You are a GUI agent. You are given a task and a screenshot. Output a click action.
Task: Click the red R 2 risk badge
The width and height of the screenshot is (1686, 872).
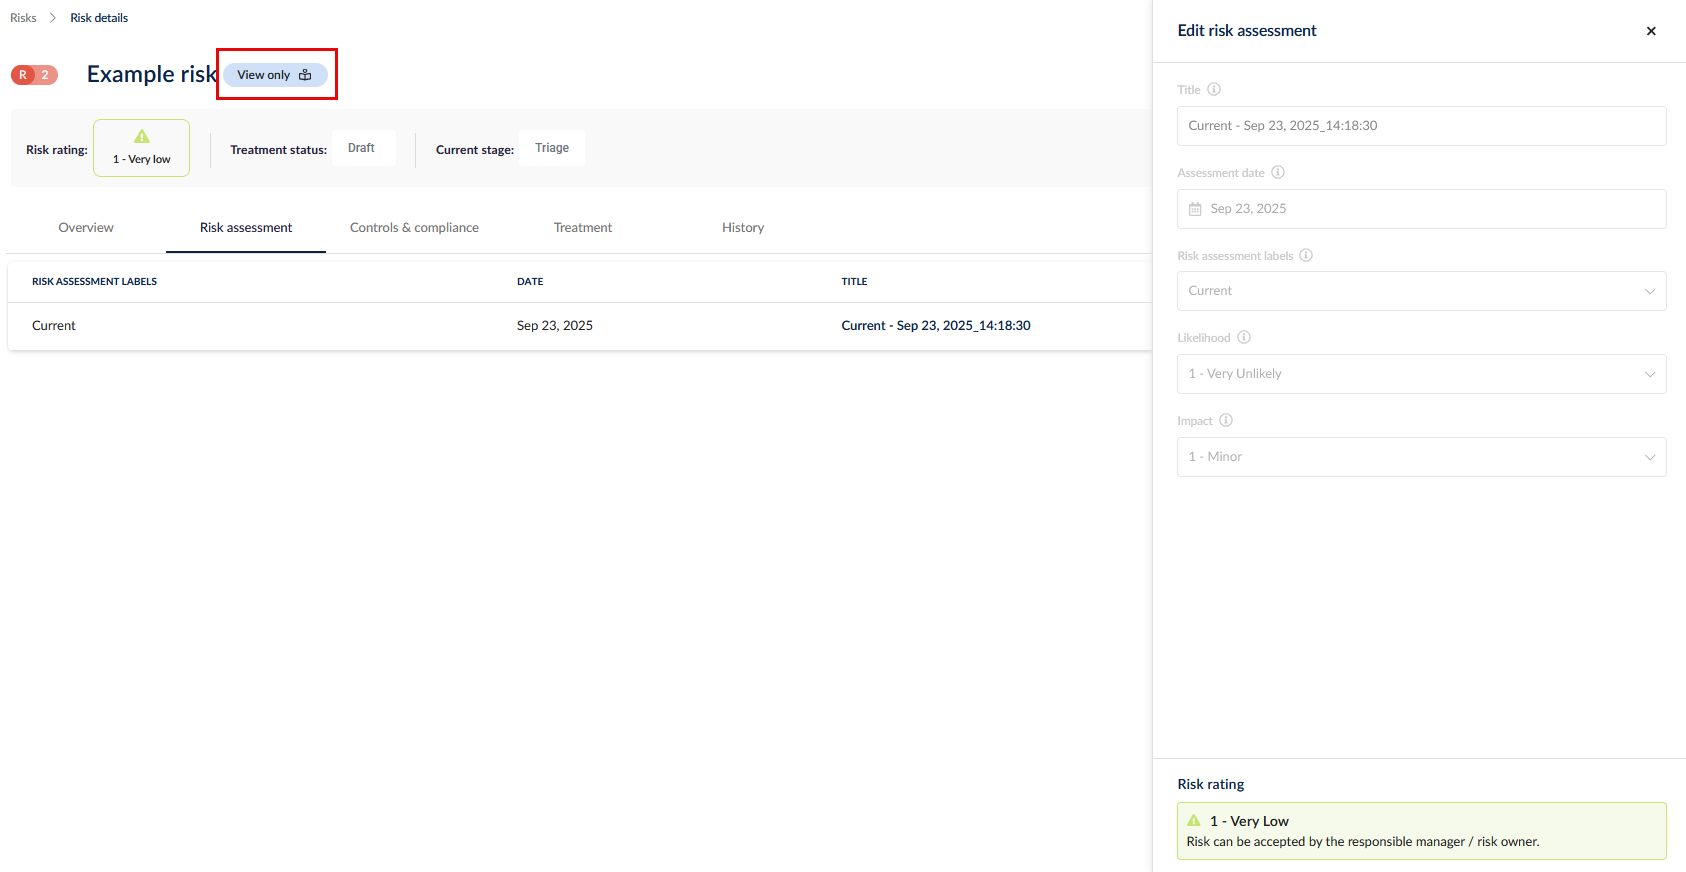coord(34,75)
